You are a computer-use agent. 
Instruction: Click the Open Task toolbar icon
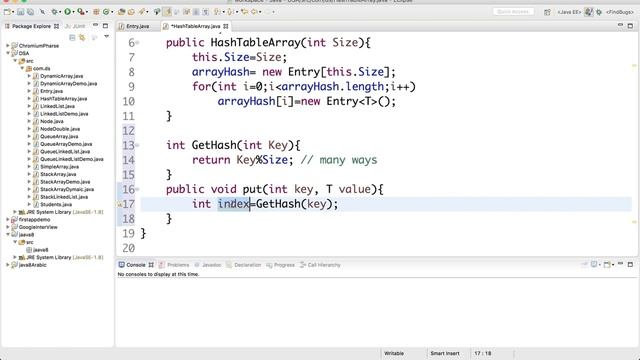pyautogui.click(x=131, y=12)
